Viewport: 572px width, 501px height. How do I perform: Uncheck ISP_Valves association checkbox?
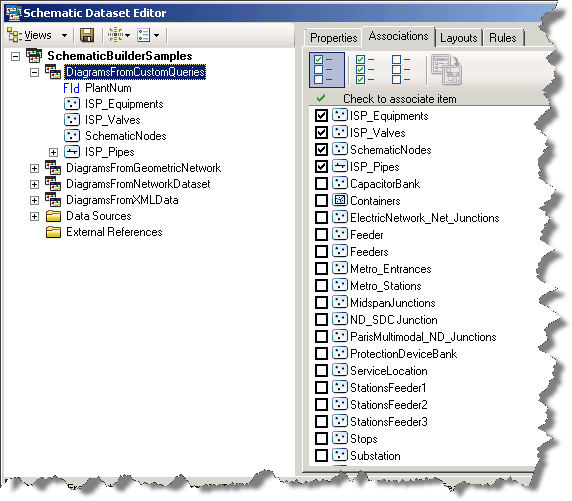tap(321, 132)
